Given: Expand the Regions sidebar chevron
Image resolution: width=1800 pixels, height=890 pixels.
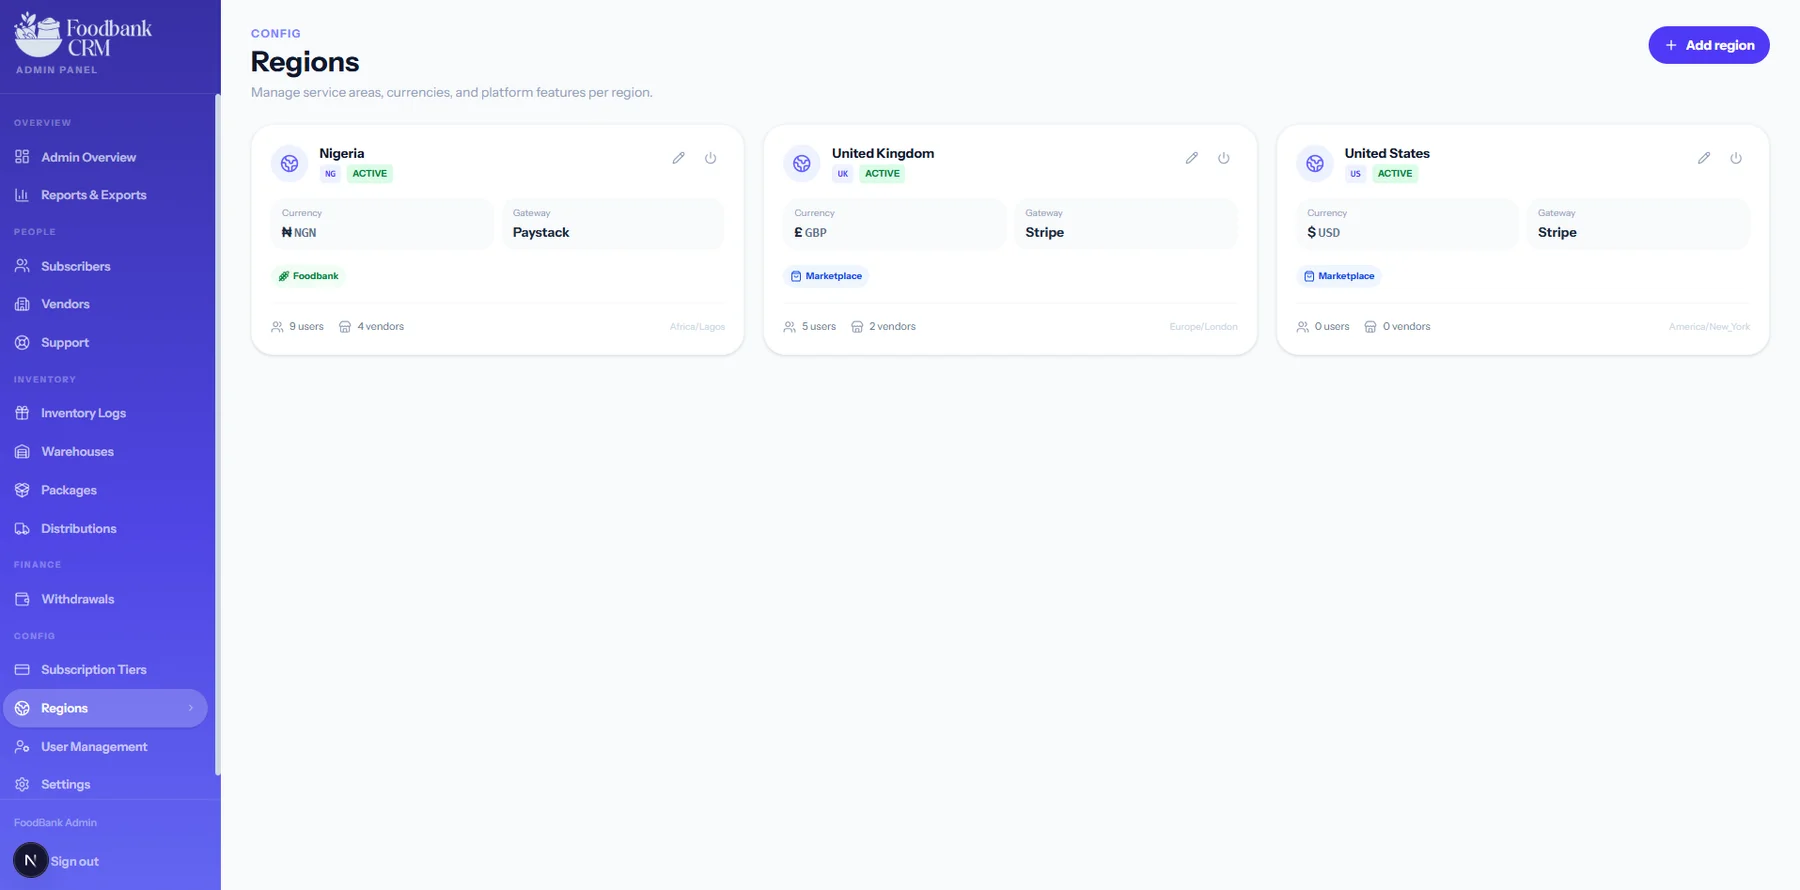Looking at the screenshot, I should pyautogui.click(x=191, y=708).
